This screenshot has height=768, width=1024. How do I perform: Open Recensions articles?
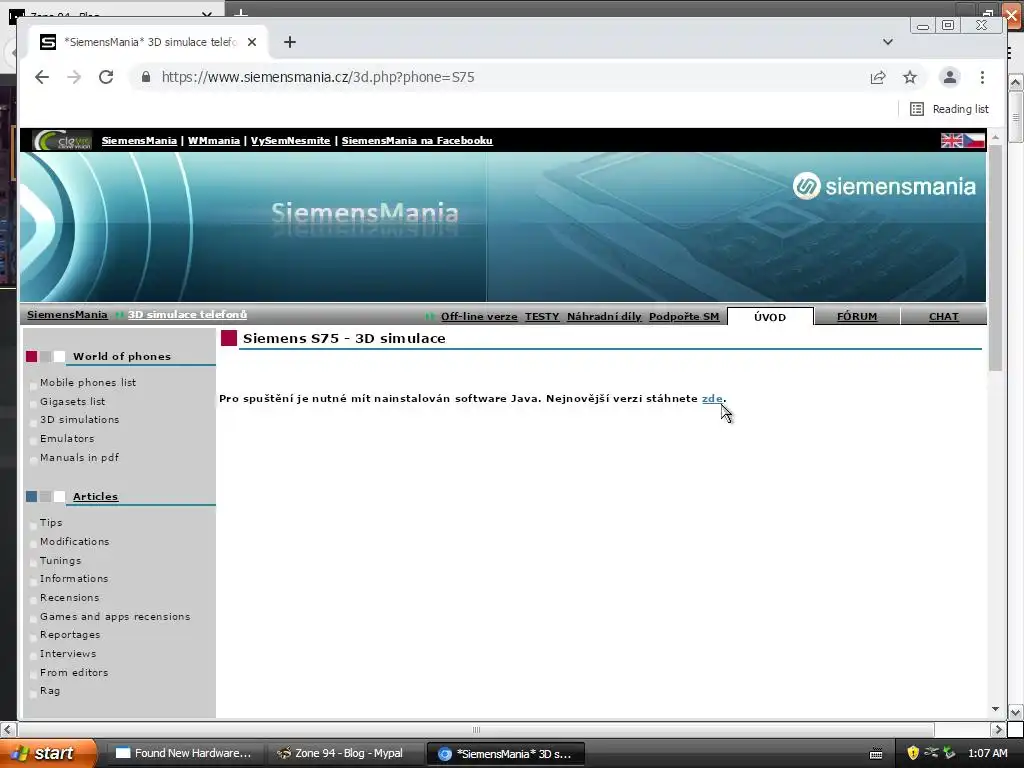[x=69, y=598]
